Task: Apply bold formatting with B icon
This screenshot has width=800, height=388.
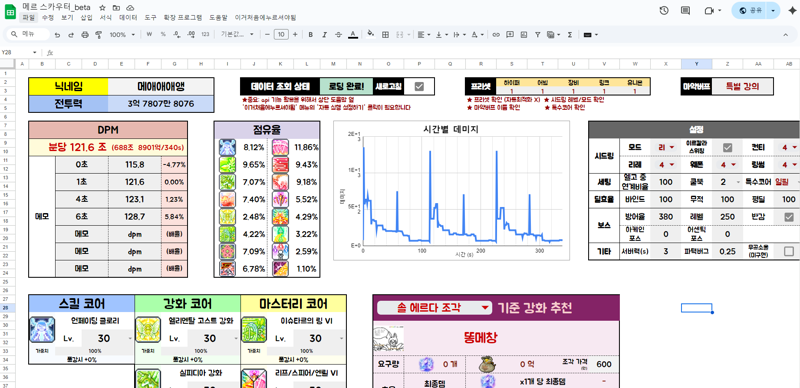Action: (310, 35)
